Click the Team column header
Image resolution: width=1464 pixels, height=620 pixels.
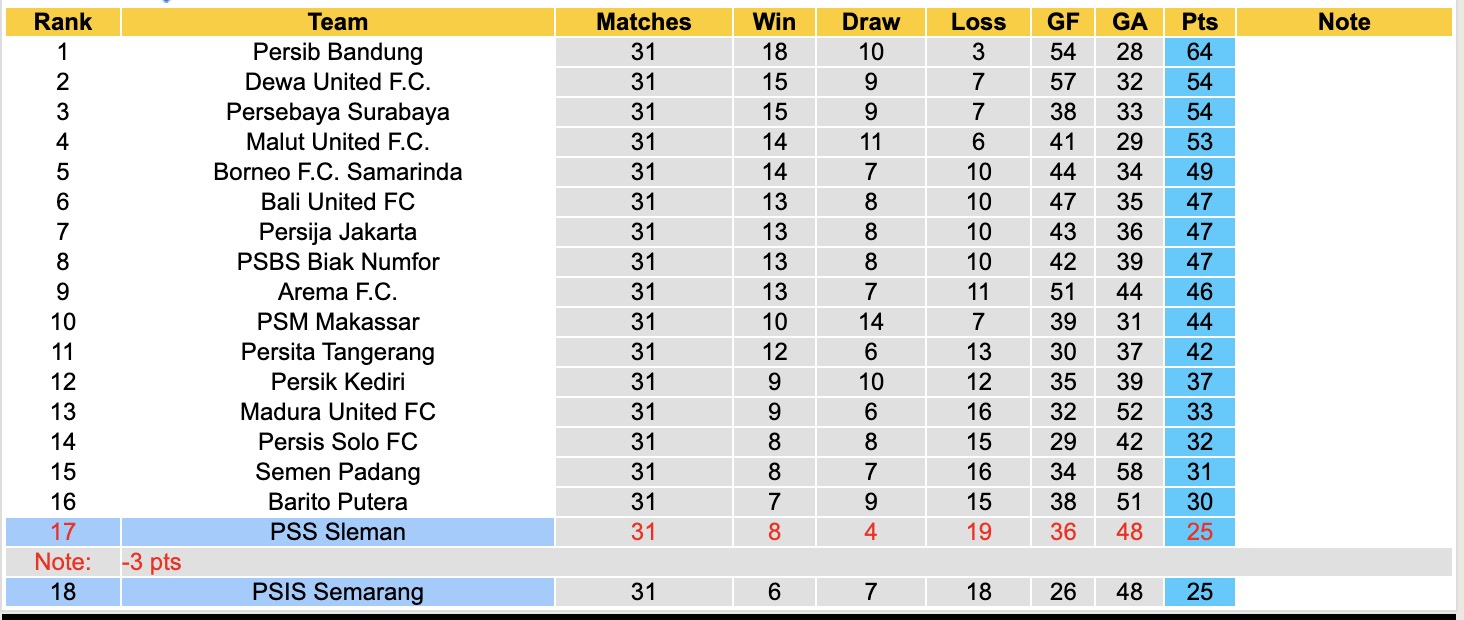(338, 22)
